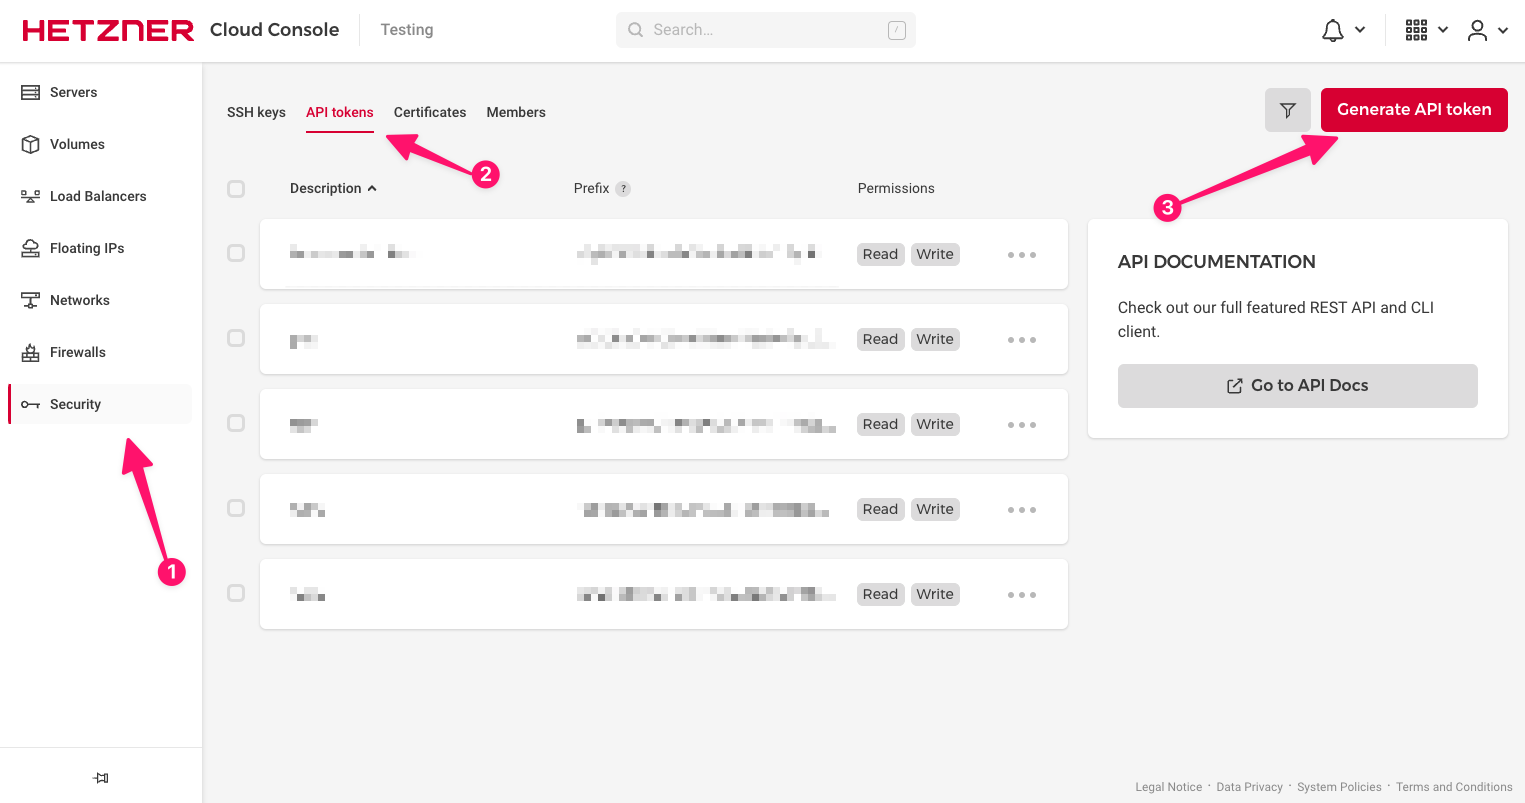Sort by Description column header

click(333, 188)
